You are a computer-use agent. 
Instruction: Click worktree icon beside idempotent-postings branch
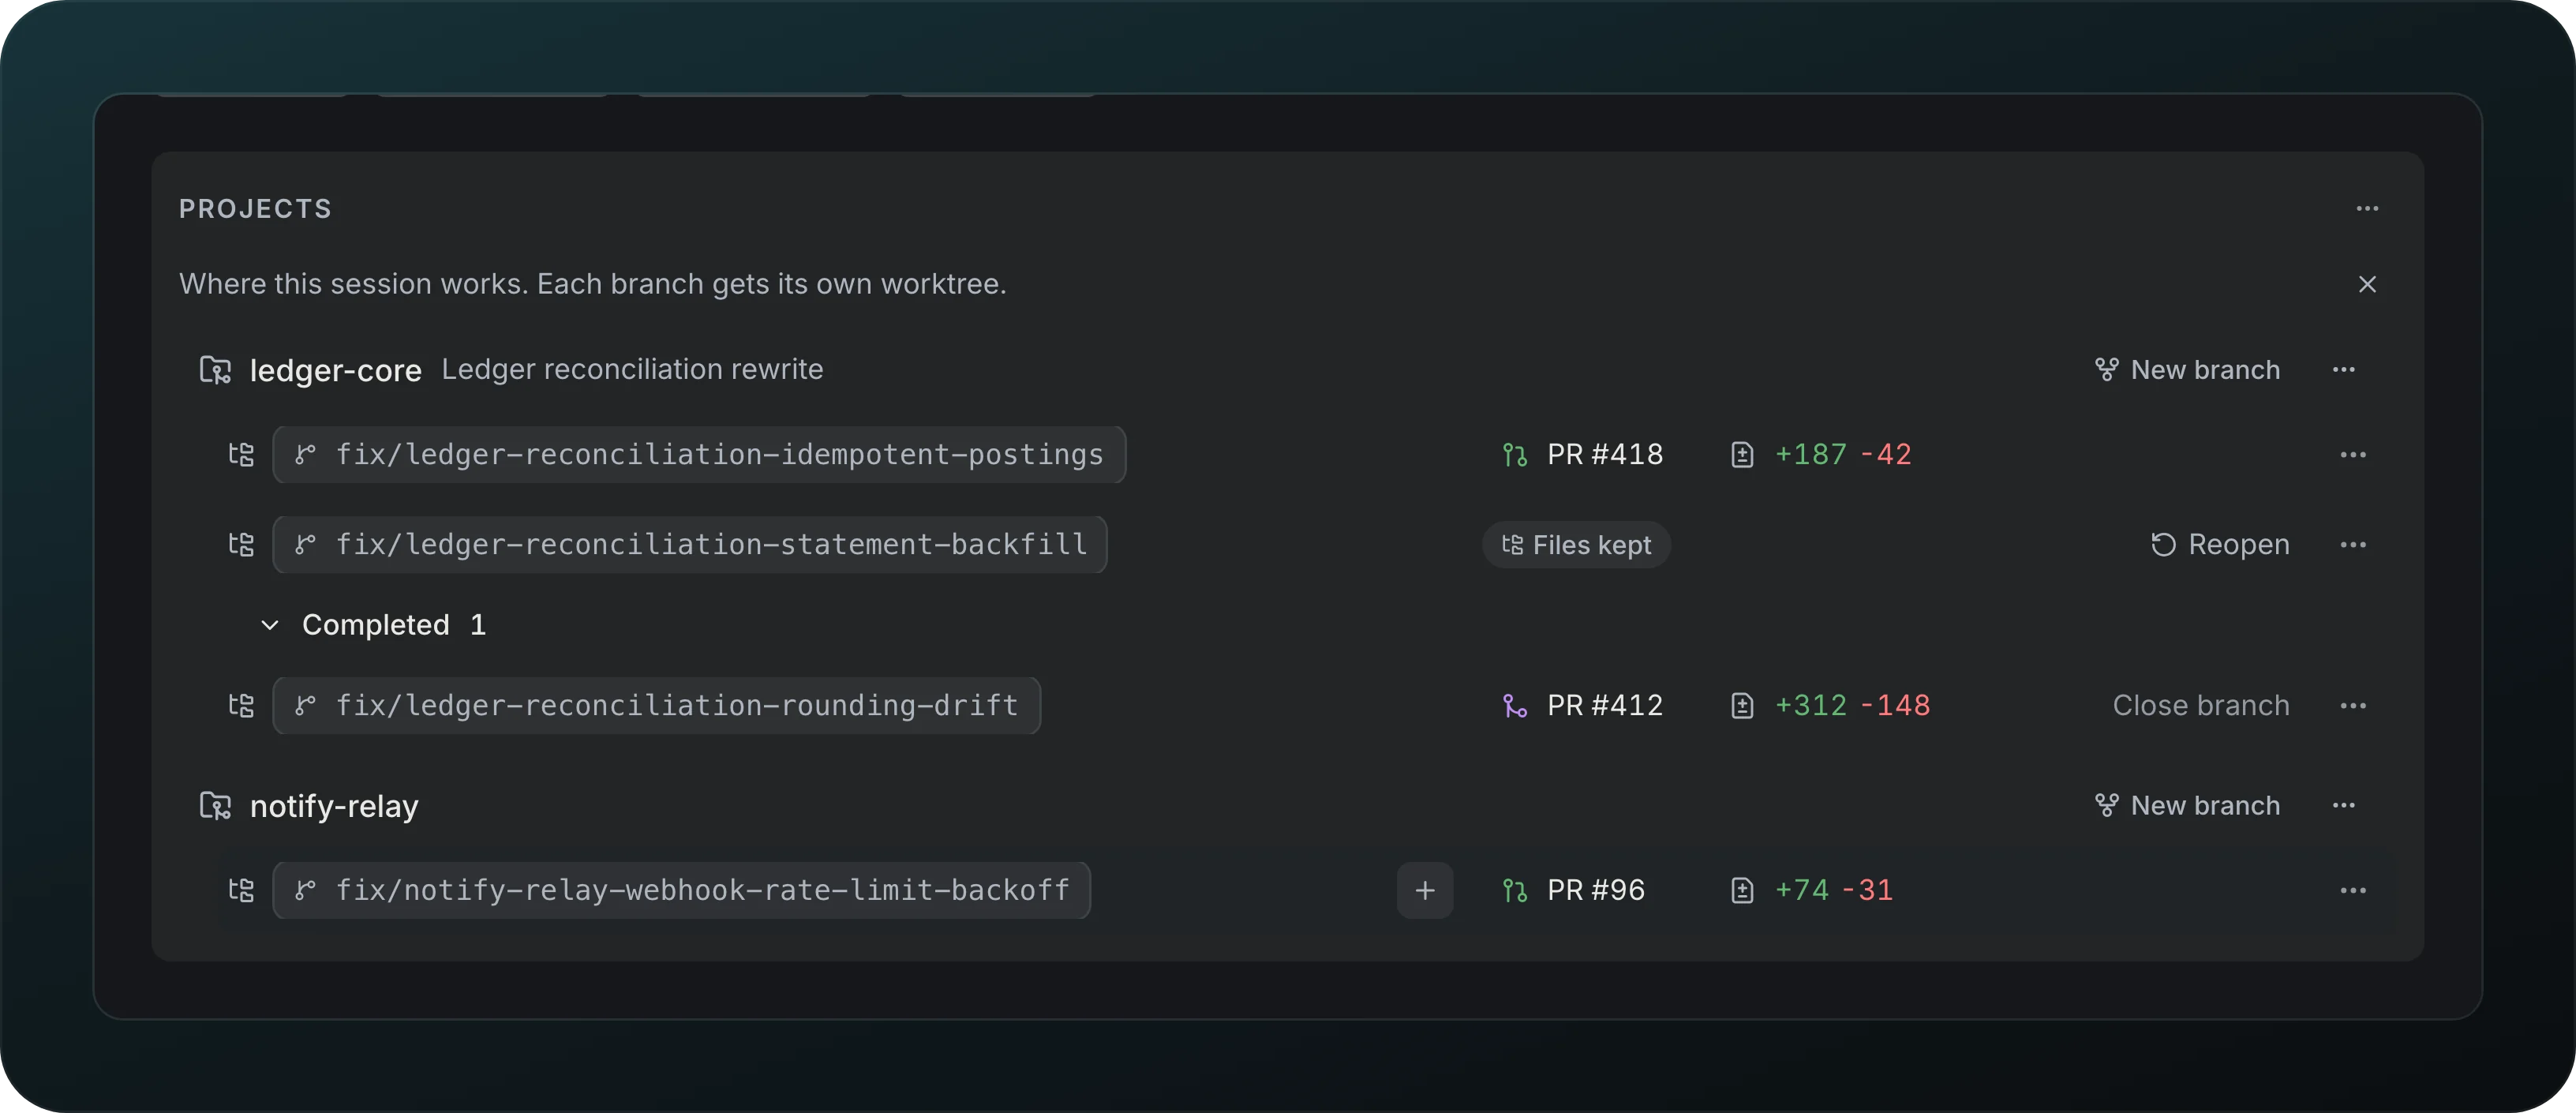(x=241, y=455)
